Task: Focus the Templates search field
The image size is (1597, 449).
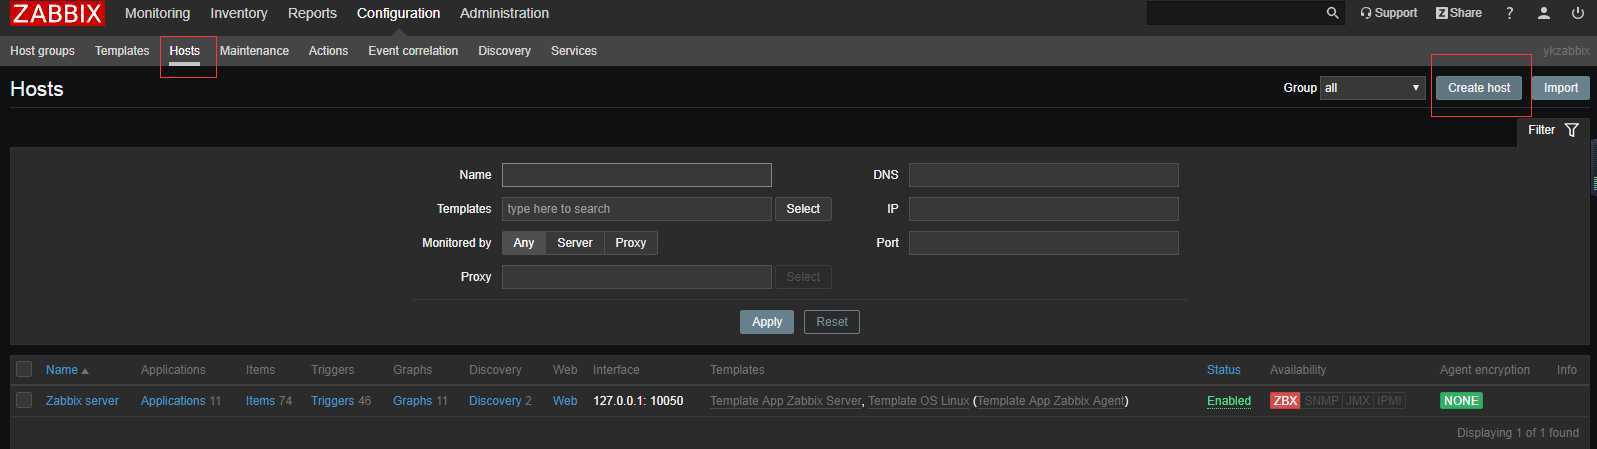Action: tap(637, 209)
